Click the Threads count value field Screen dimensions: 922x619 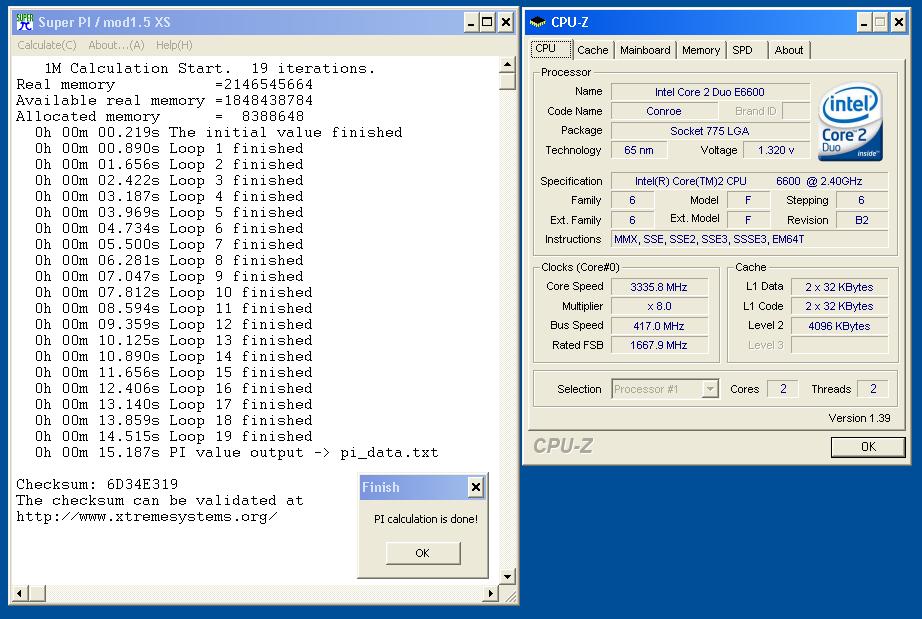tap(873, 389)
